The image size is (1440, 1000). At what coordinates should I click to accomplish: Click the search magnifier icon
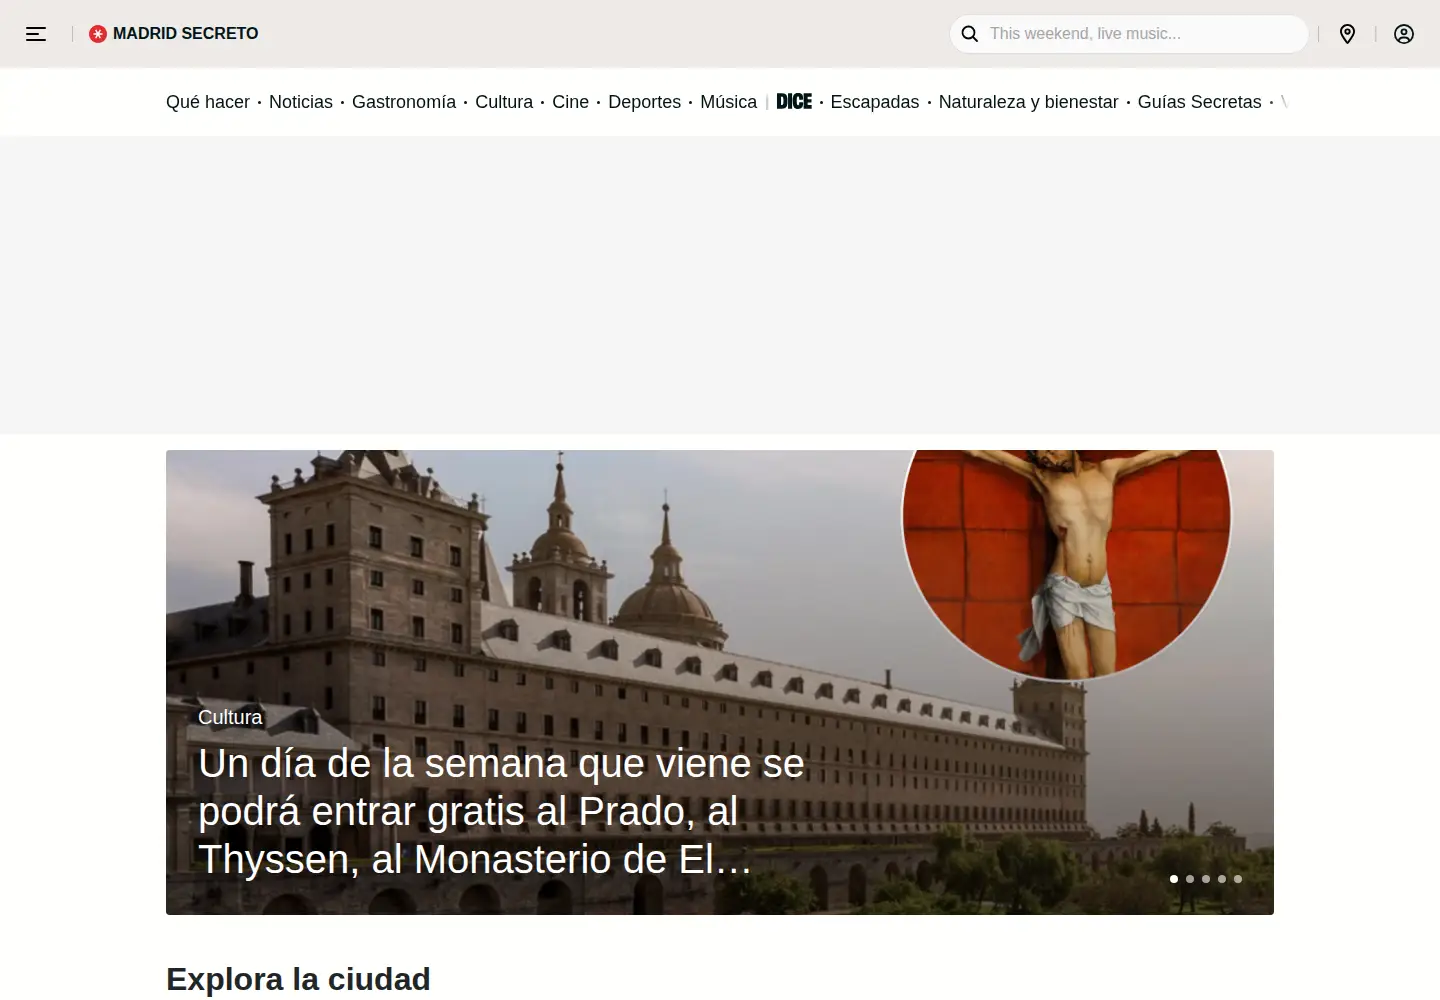pos(970,34)
